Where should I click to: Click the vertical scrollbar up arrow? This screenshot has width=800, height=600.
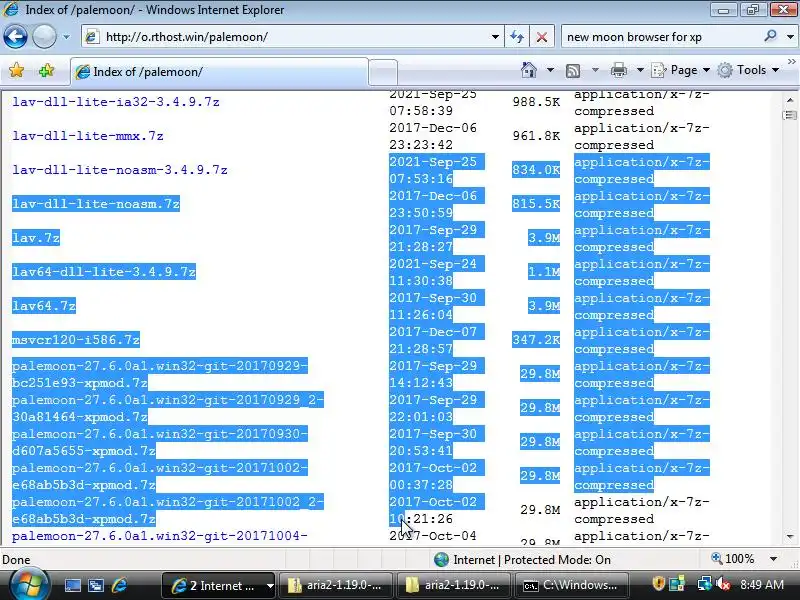click(x=790, y=100)
